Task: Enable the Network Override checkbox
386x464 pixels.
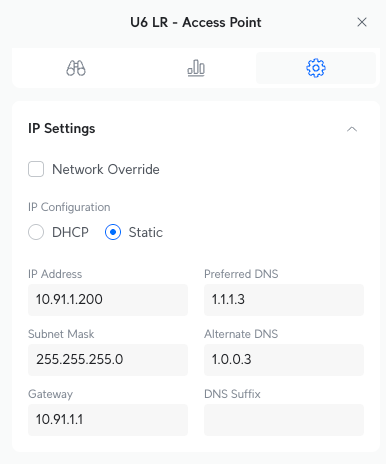Action: pos(36,169)
